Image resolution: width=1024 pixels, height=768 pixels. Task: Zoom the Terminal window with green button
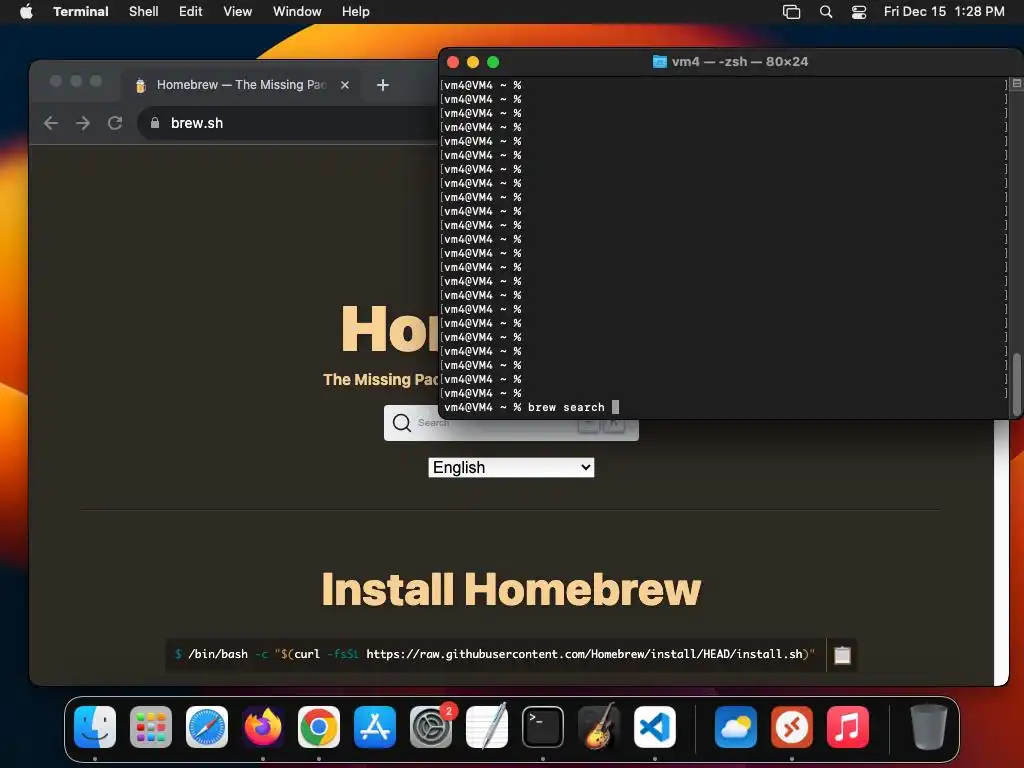493,62
